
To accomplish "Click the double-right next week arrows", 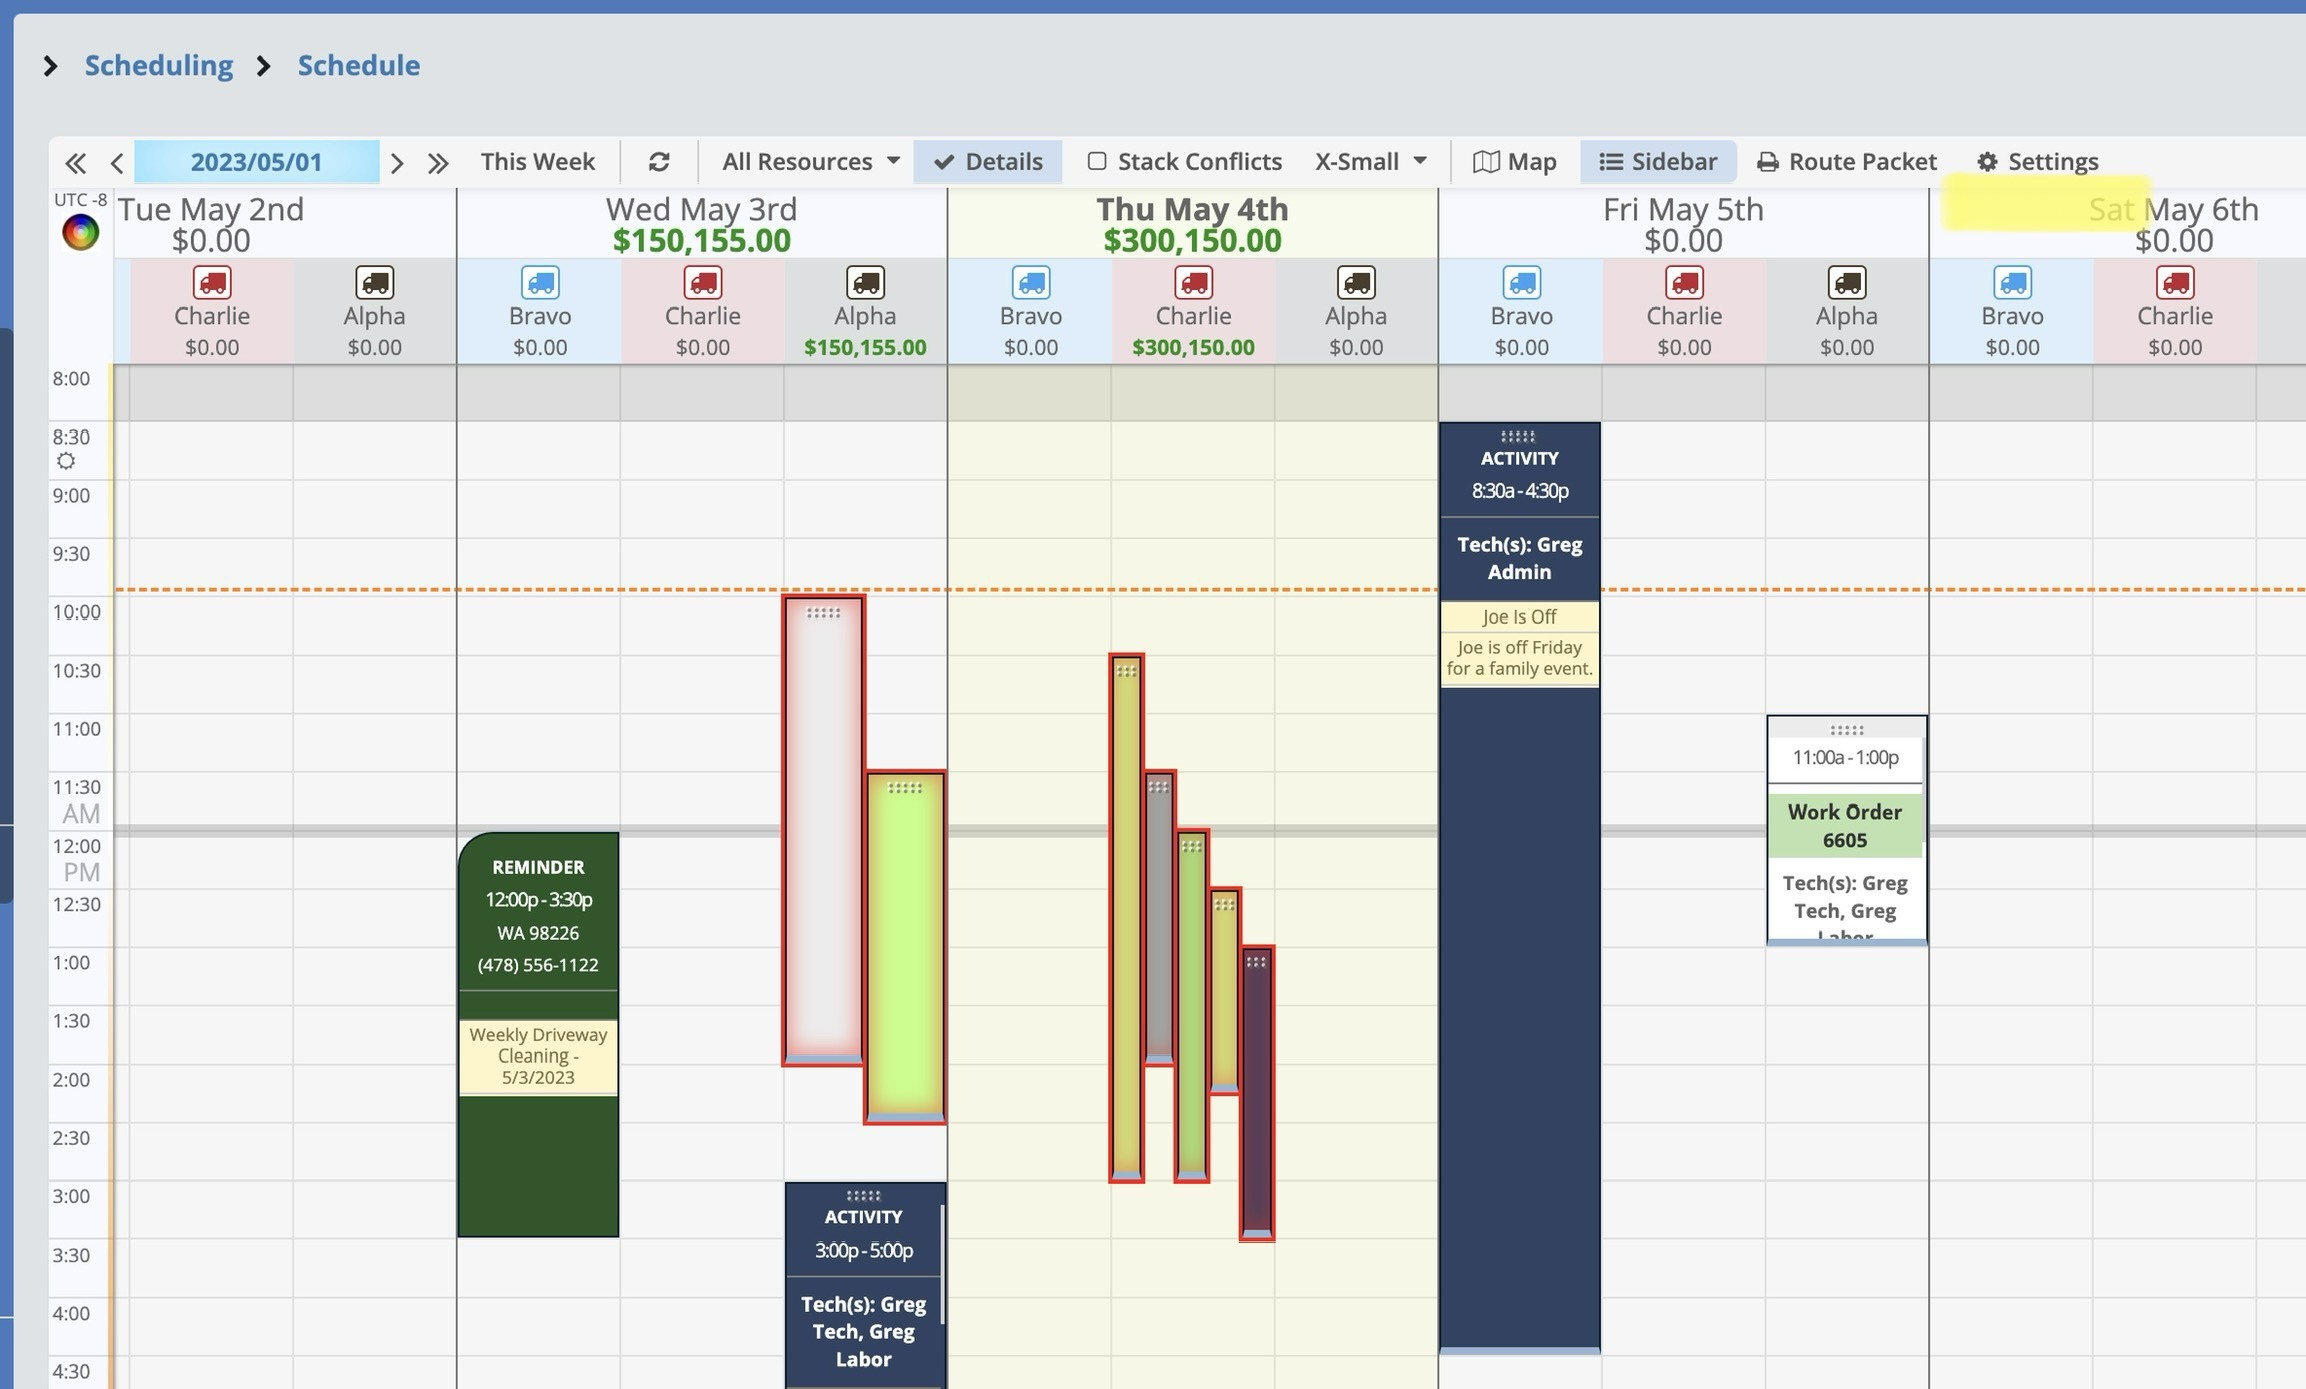I will (438, 162).
